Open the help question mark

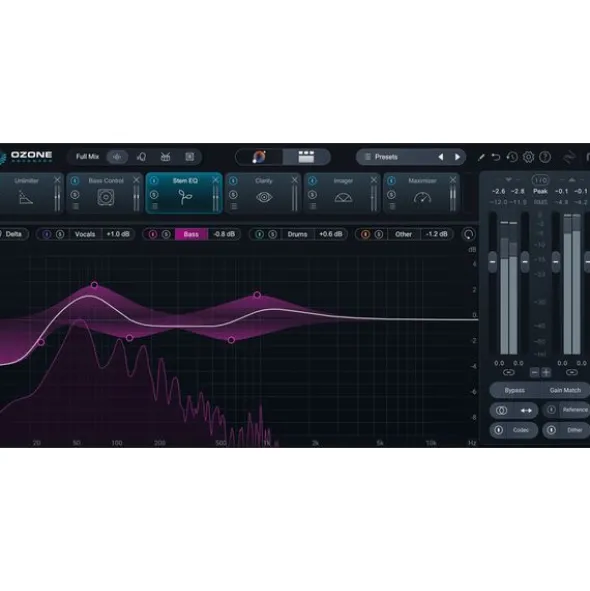[x=545, y=157]
